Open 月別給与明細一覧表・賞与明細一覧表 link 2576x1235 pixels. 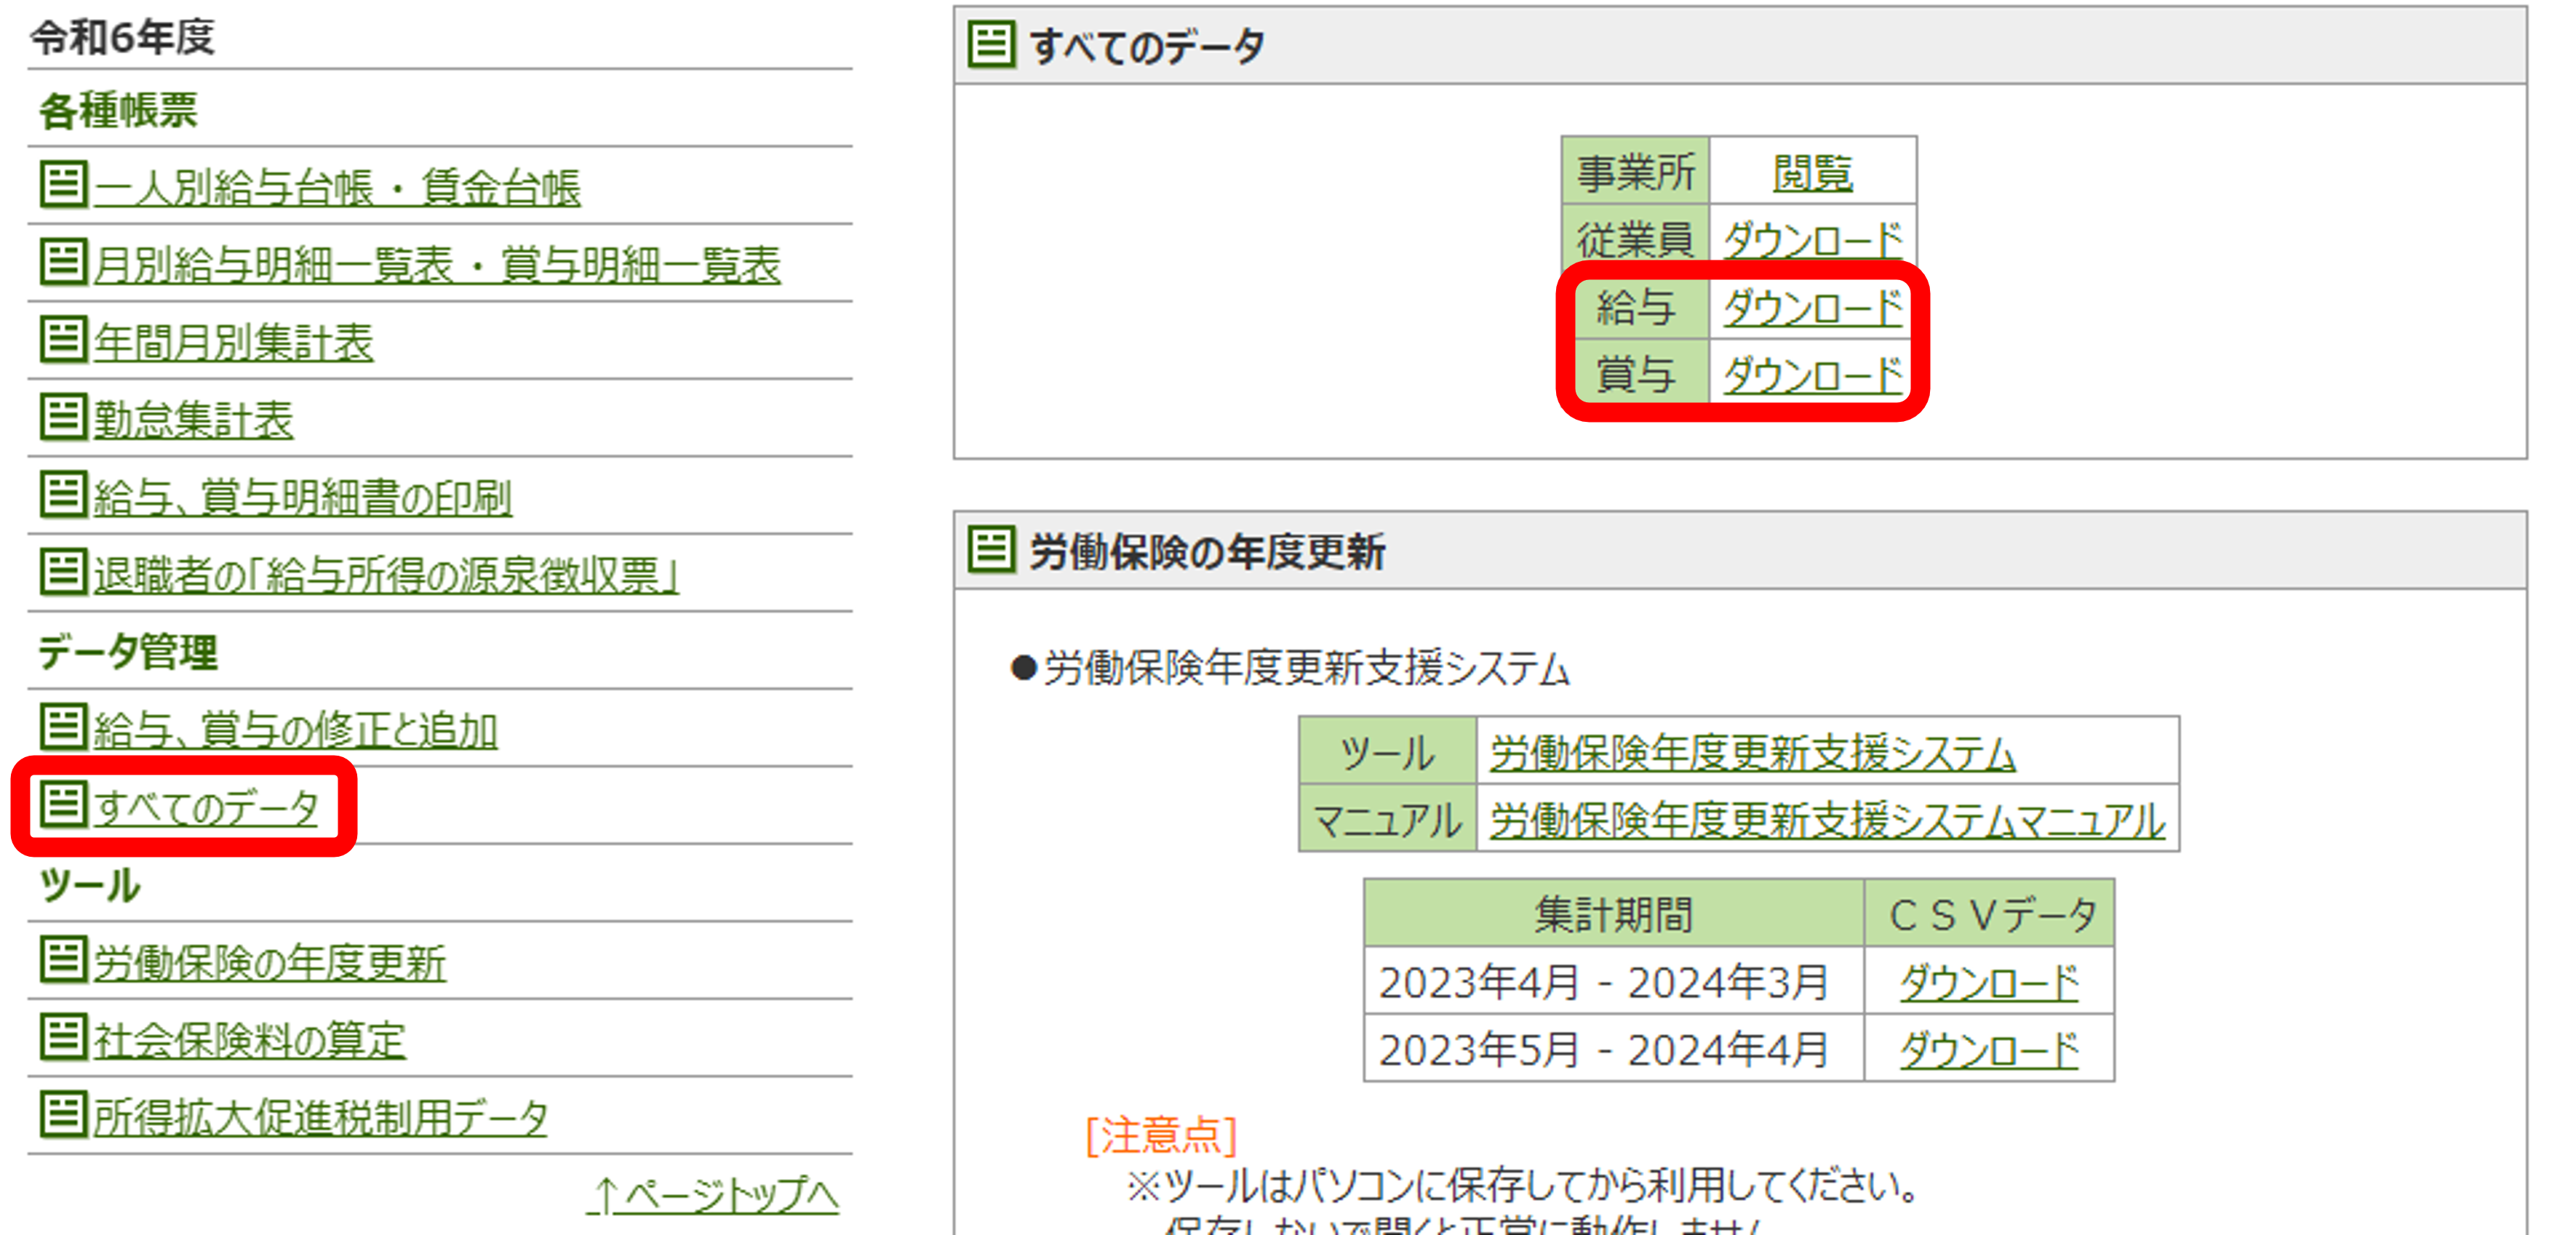pyautogui.click(x=436, y=265)
